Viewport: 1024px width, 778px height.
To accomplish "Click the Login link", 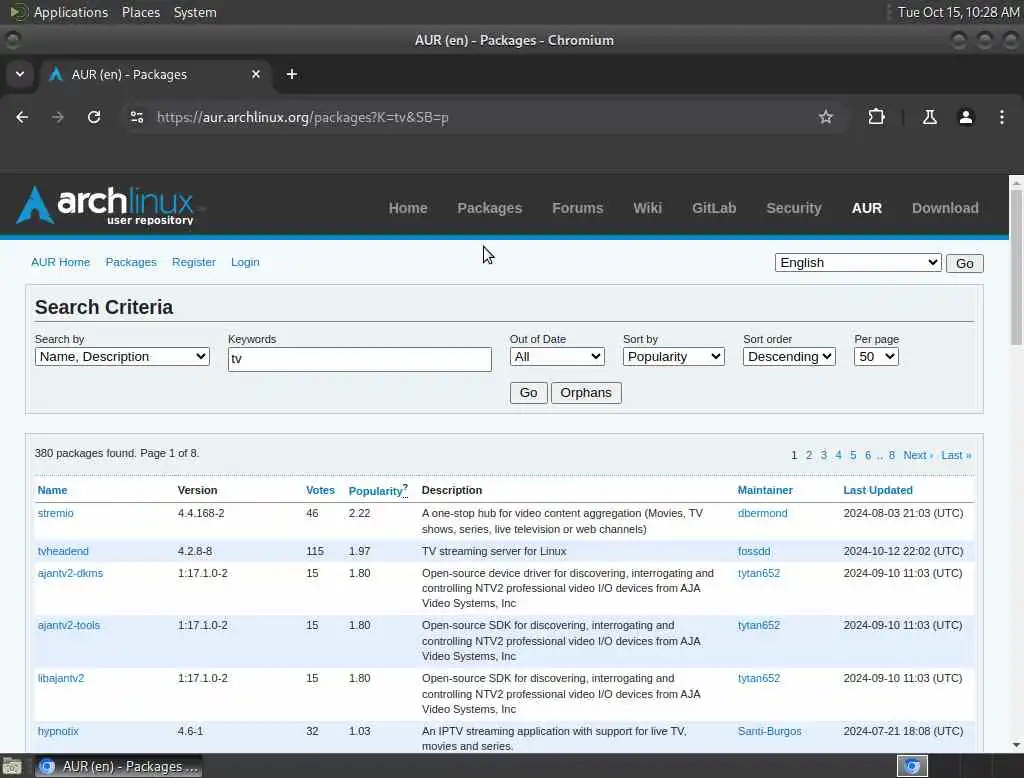I will click(x=245, y=262).
